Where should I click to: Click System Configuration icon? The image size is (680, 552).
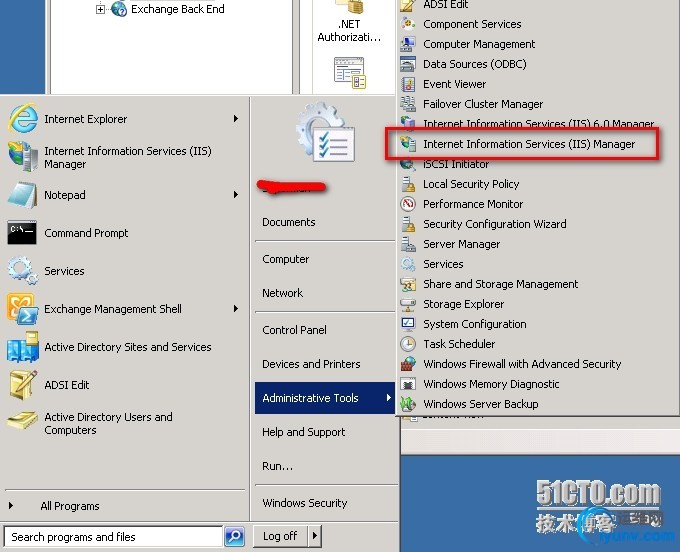point(408,324)
